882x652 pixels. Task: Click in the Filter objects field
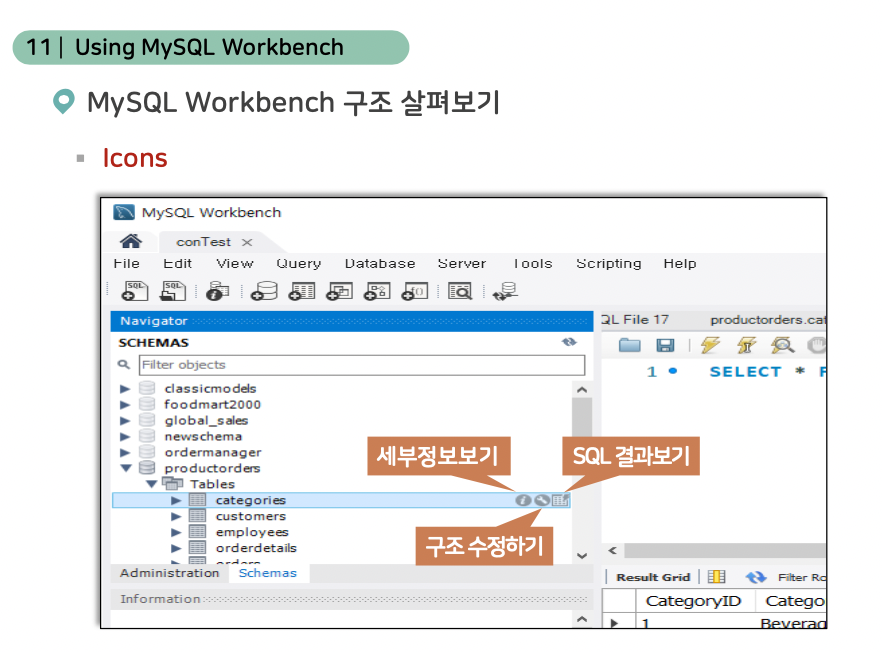tap(362, 365)
